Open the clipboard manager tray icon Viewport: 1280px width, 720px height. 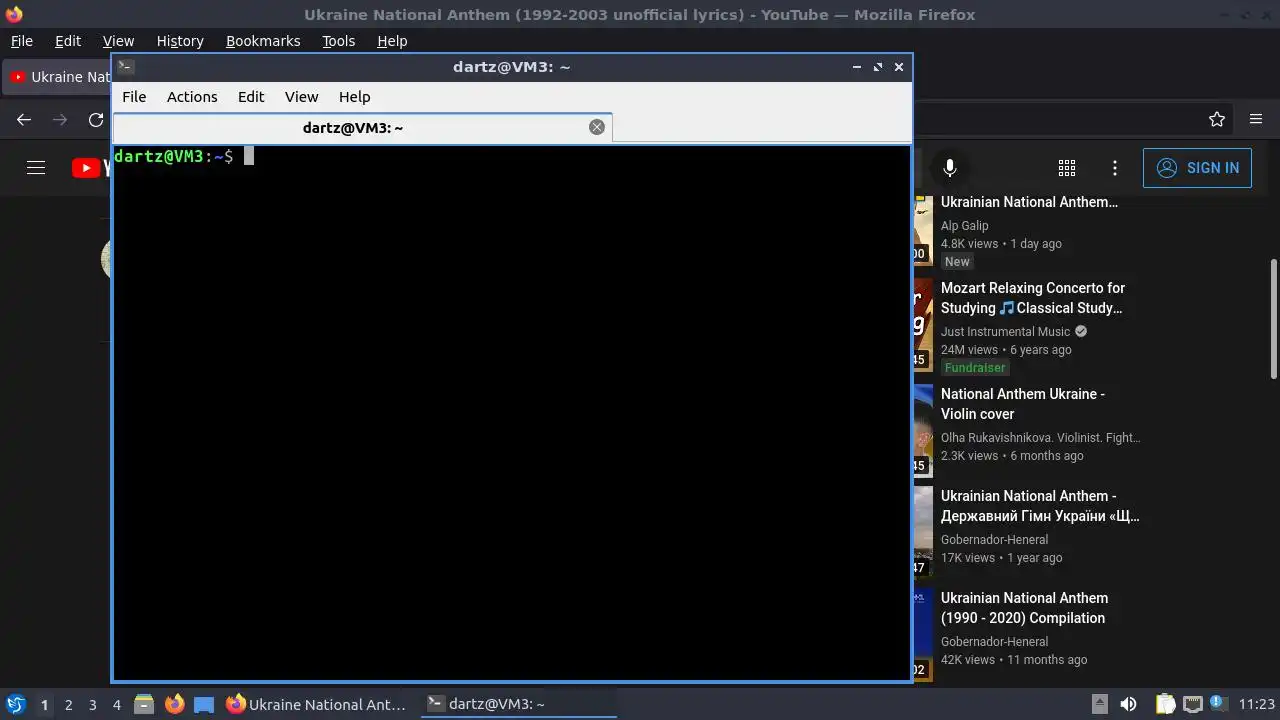point(1165,704)
